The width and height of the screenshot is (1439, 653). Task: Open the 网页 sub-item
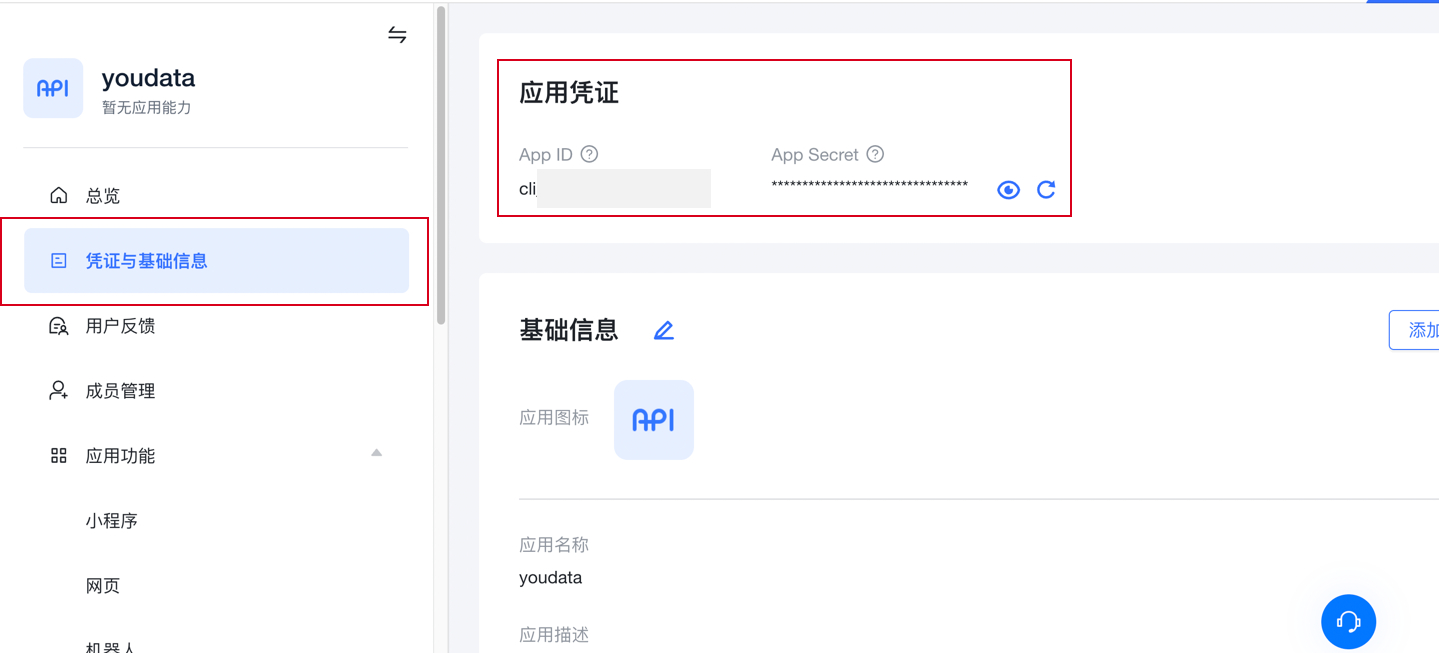tap(102, 586)
